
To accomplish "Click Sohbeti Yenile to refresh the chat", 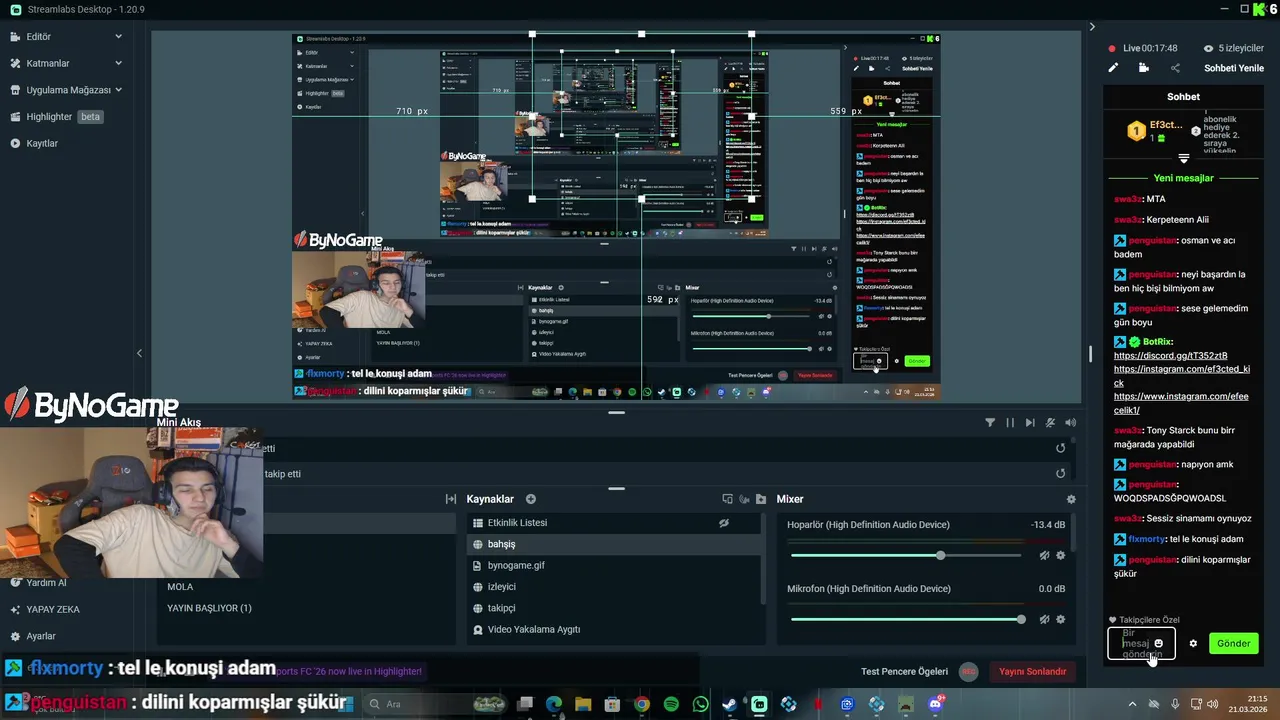I will [x=1234, y=68].
